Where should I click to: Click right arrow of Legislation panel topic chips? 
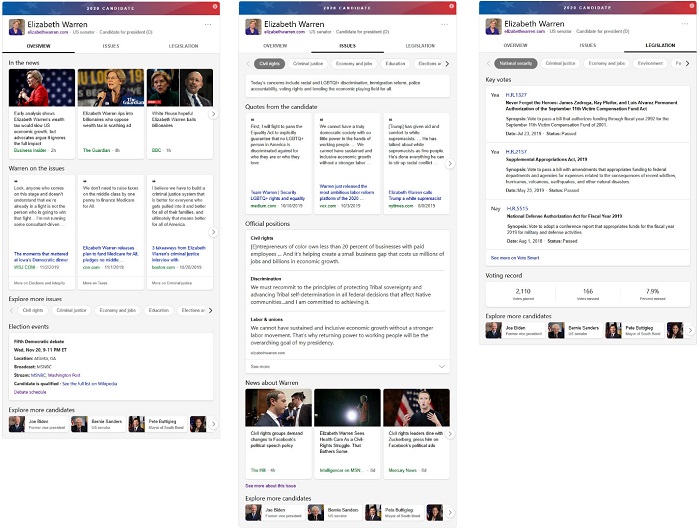tap(688, 63)
